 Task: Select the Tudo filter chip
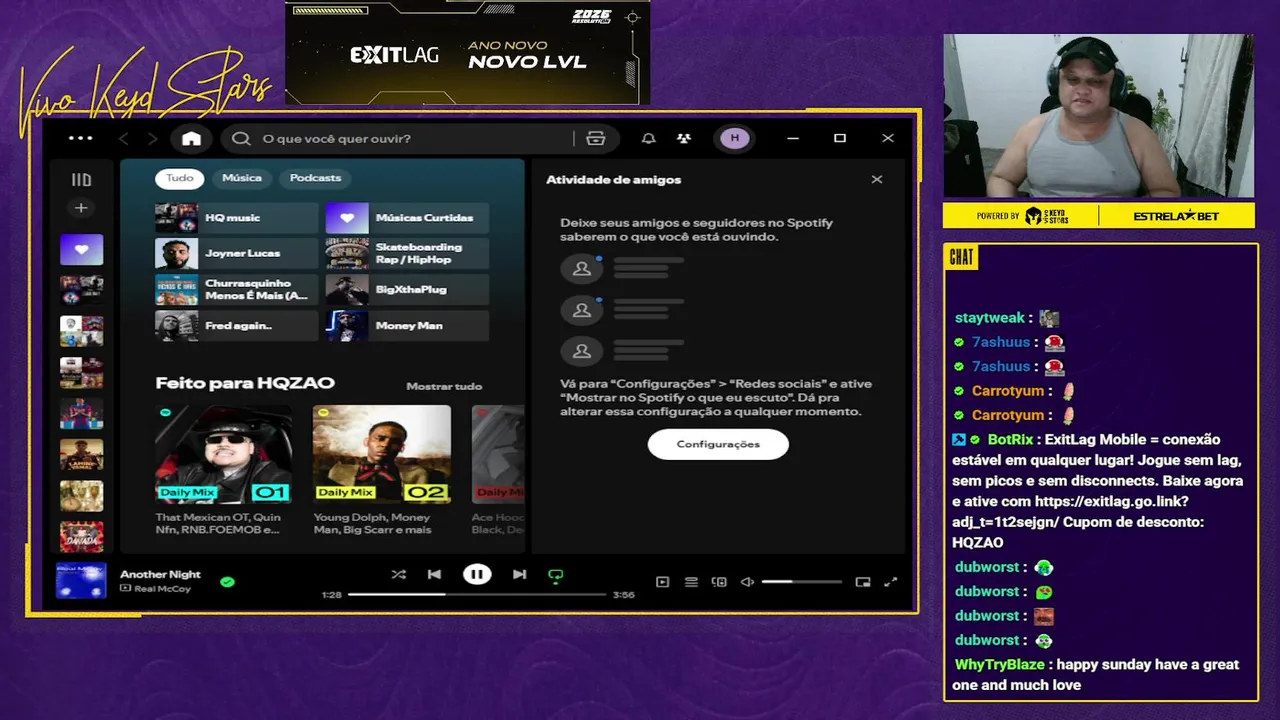click(x=180, y=178)
